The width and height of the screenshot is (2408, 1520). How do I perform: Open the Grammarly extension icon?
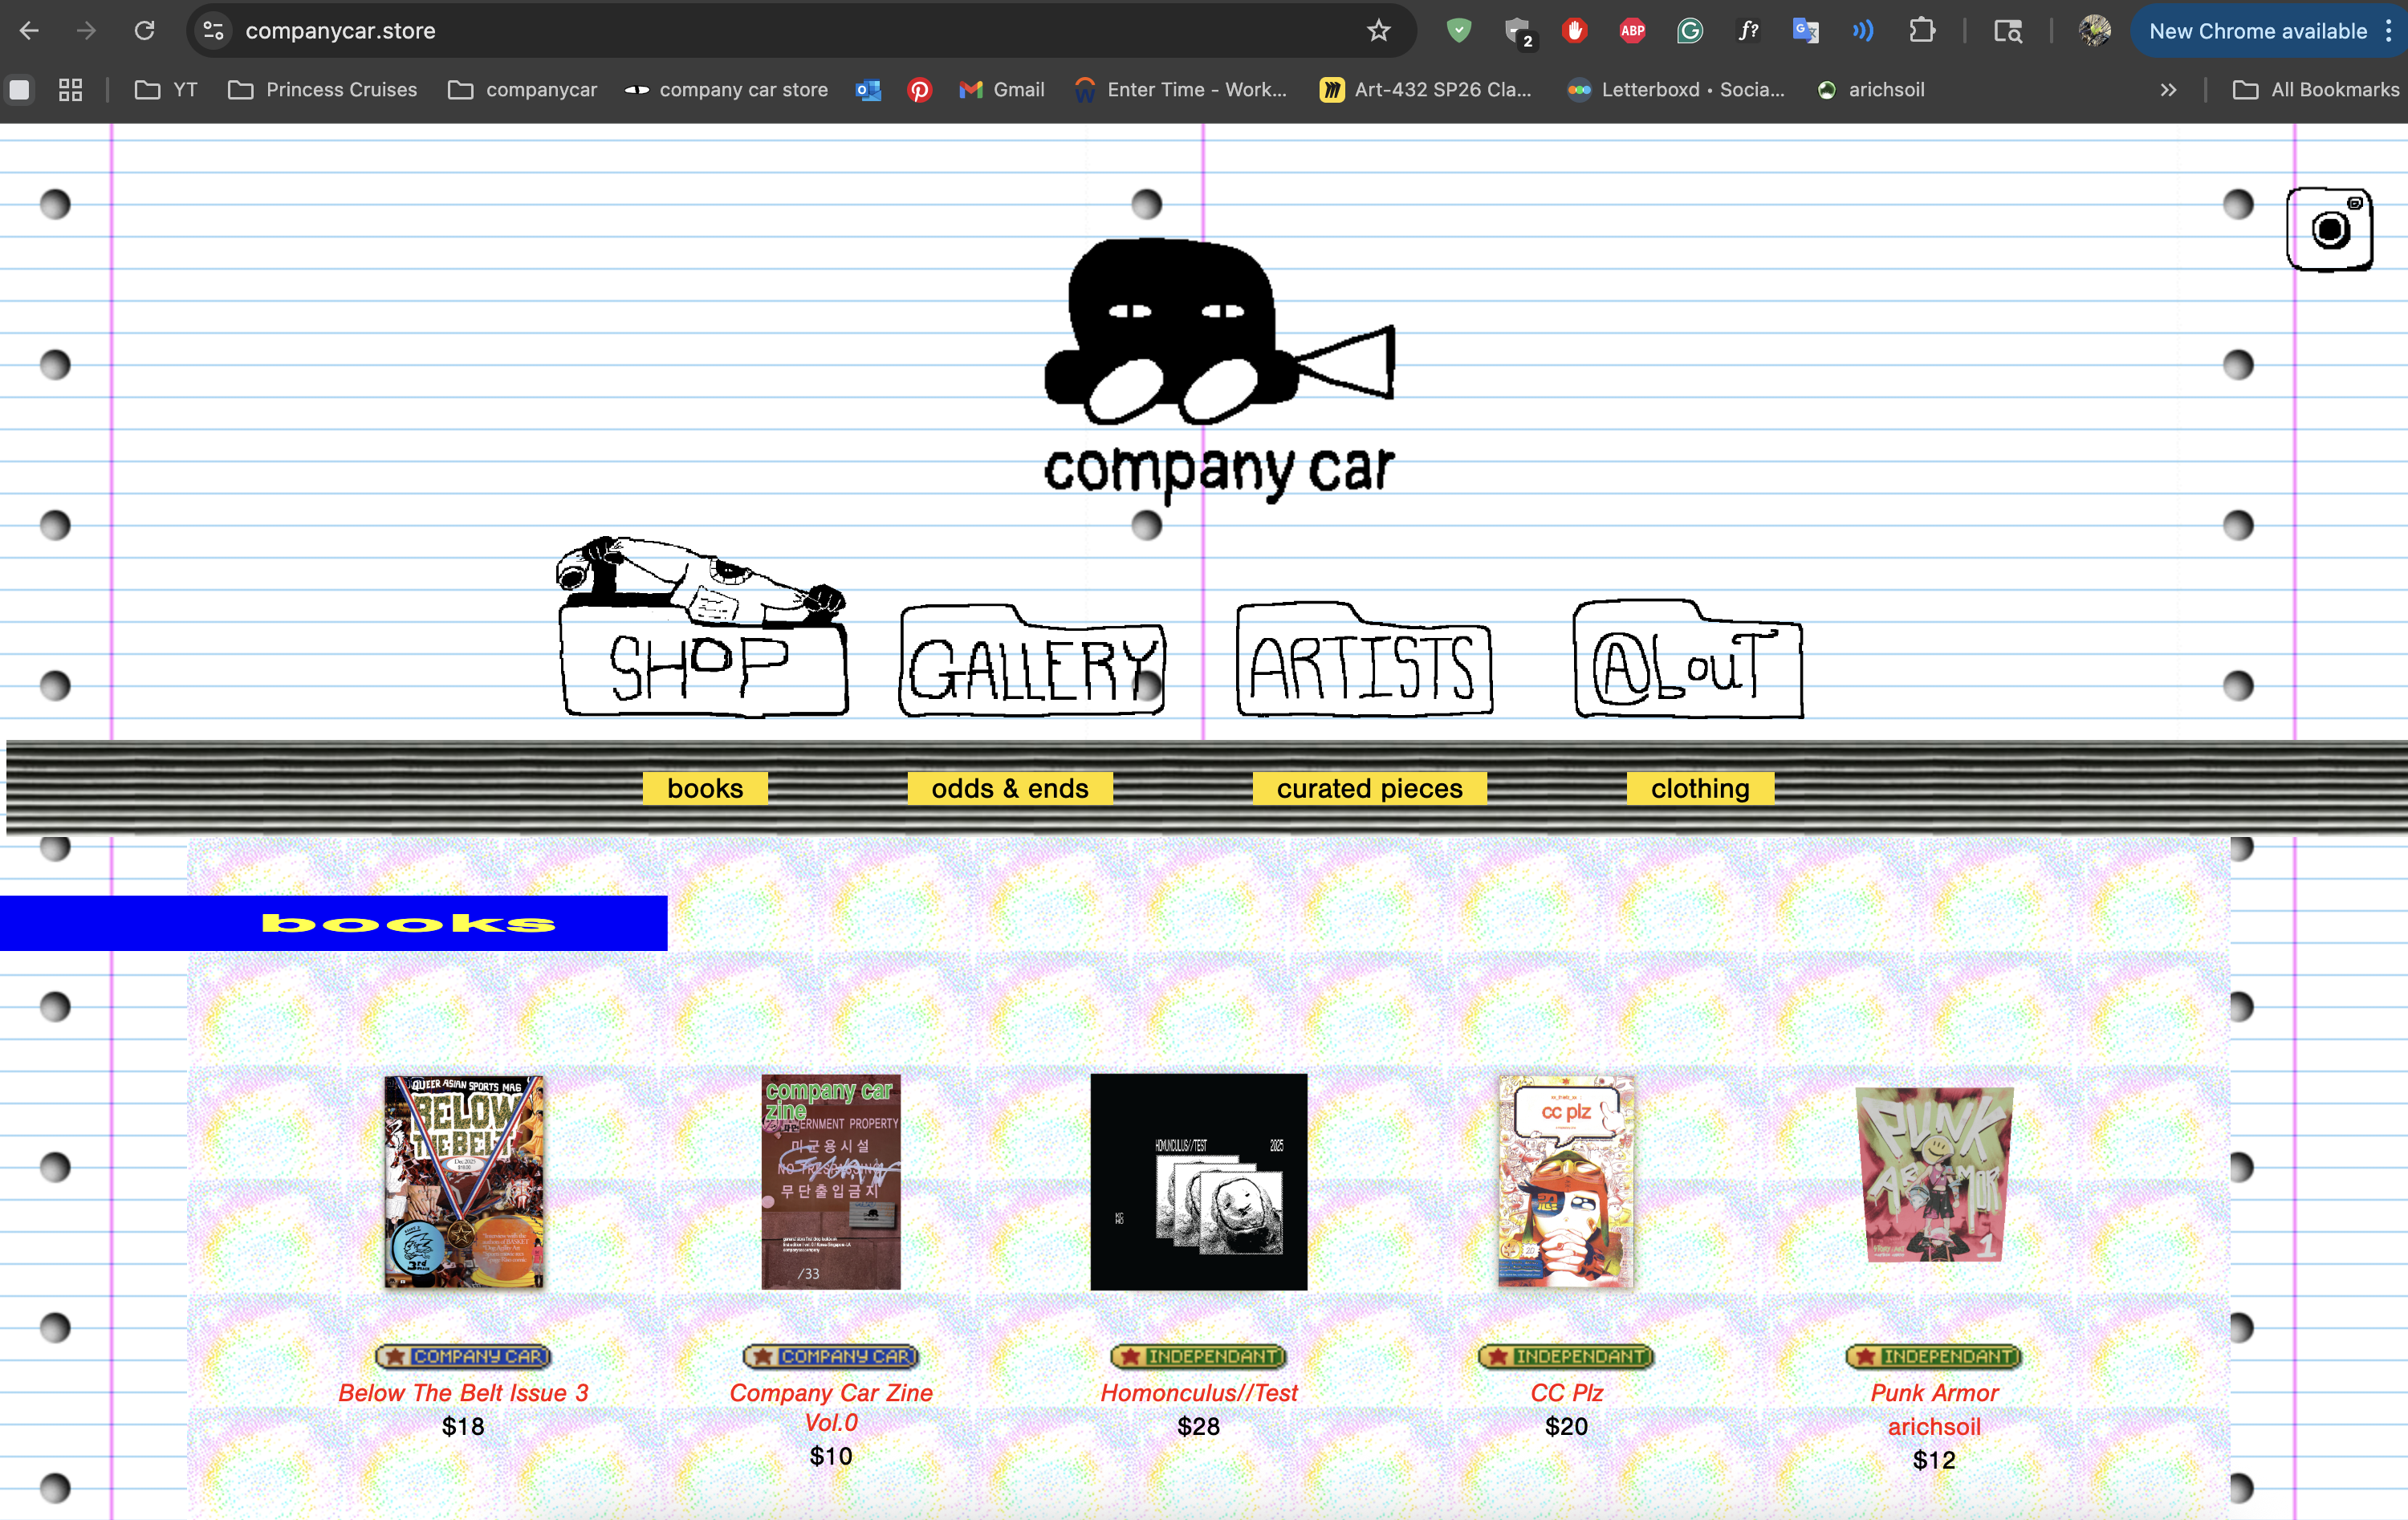tap(1689, 31)
